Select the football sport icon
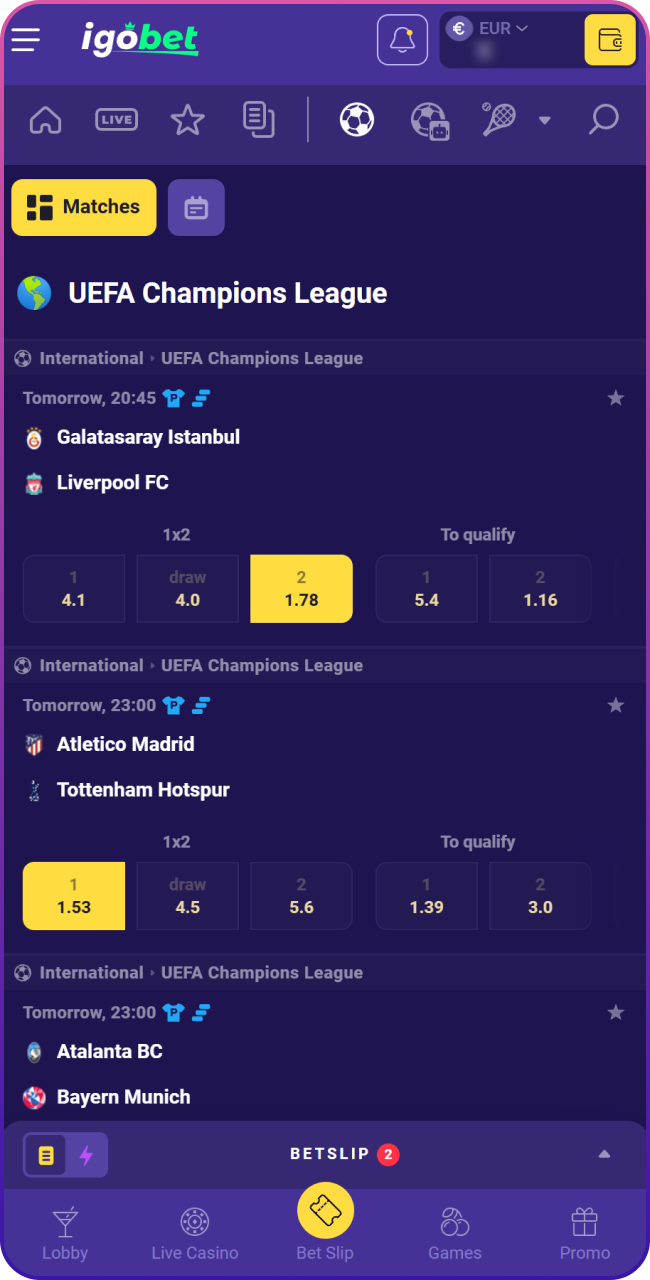This screenshot has height=1280, width=650. pyautogui.click(x=357, y=120)
